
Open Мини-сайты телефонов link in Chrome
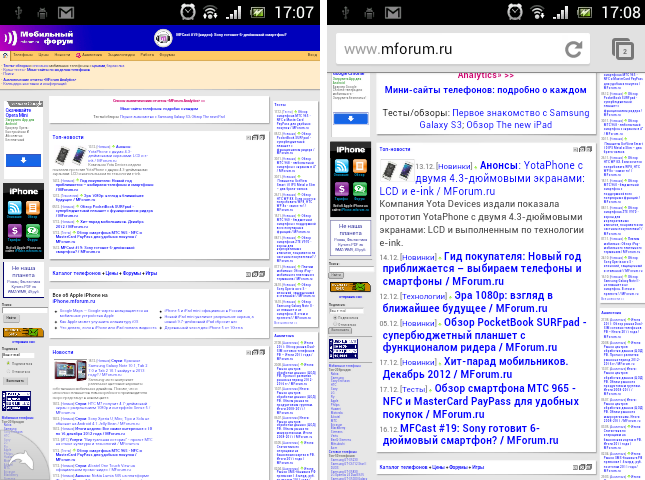[x=485, y=90]
